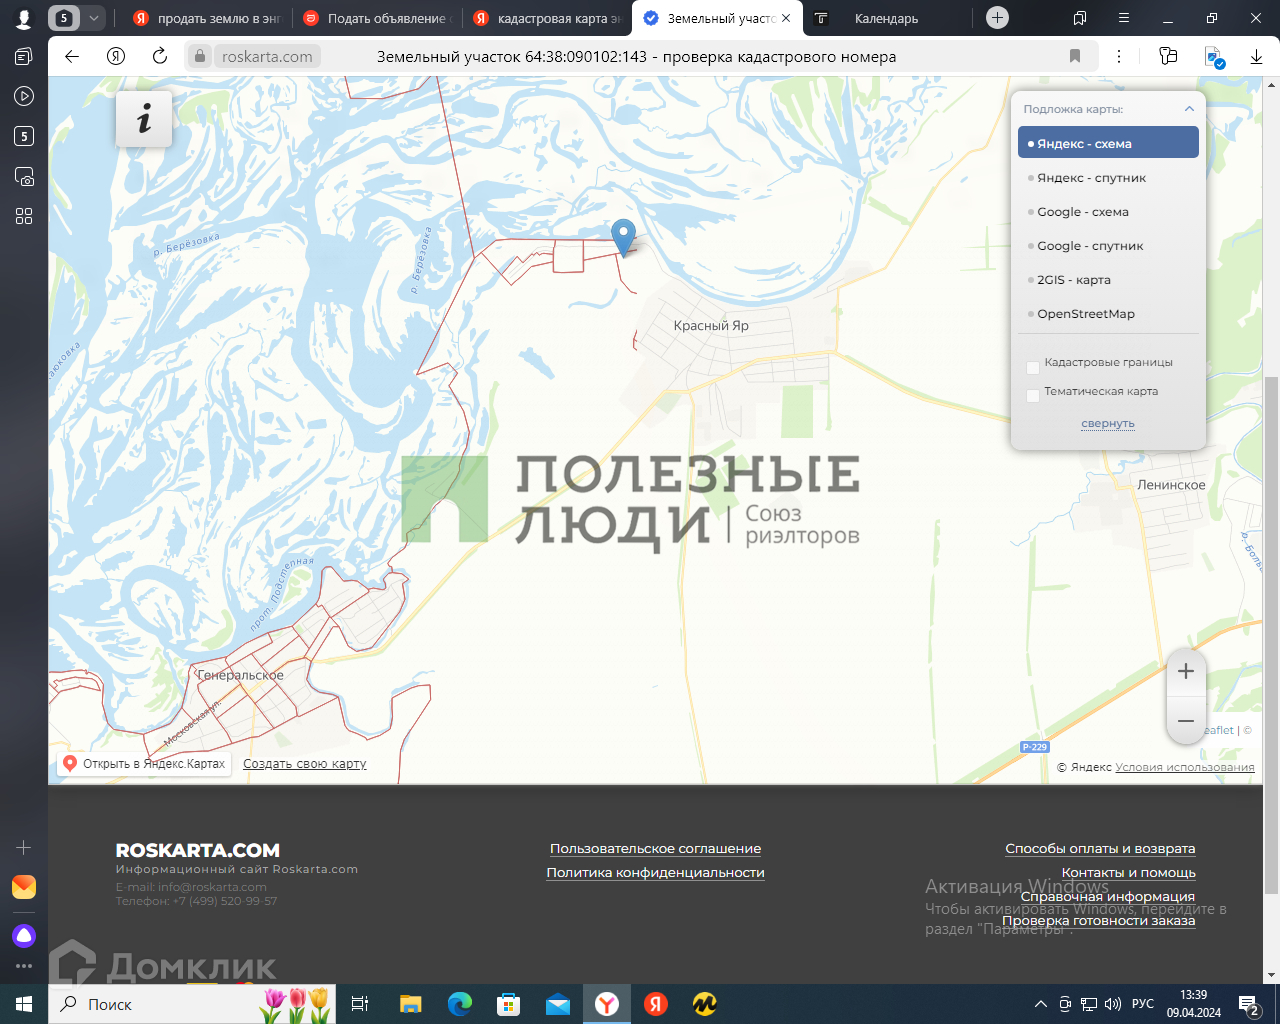Open Windows Task View
This screenshot has height=1024, width=1280.
click(360, 1003)
